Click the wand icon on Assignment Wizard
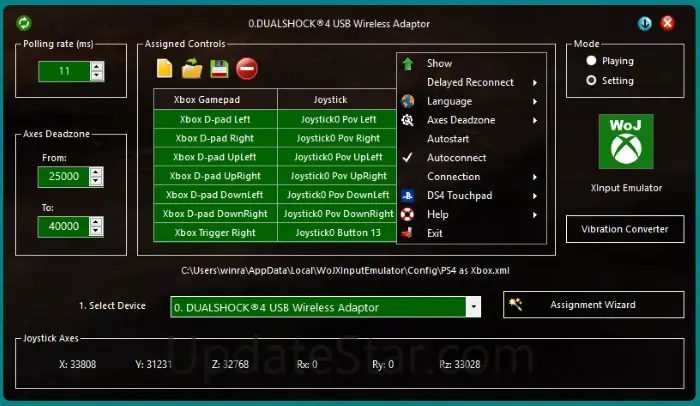The height and width of the screenshot is (406, 700). [516, 304]
